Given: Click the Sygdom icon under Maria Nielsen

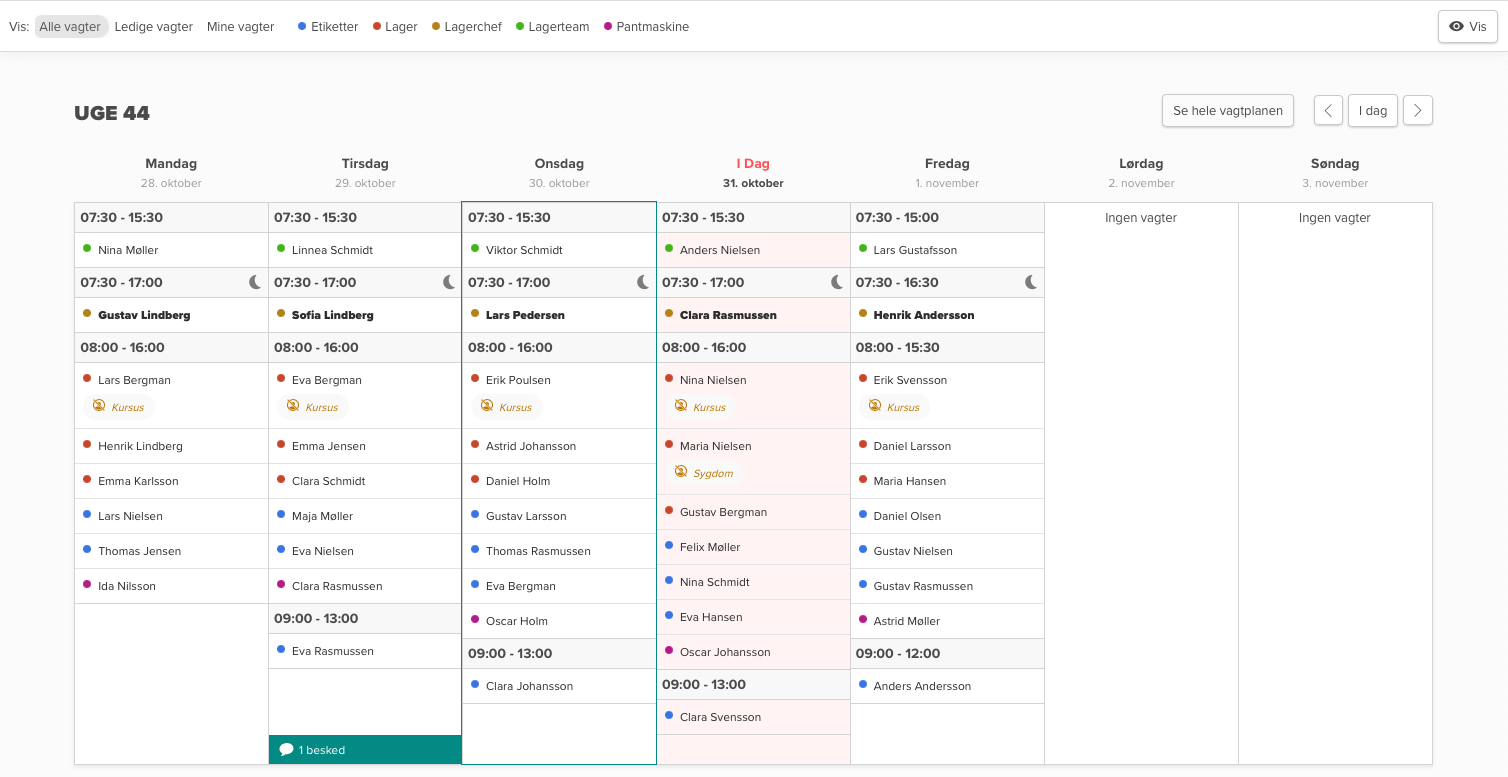Looking at the screenshot, I should (681, 472).
